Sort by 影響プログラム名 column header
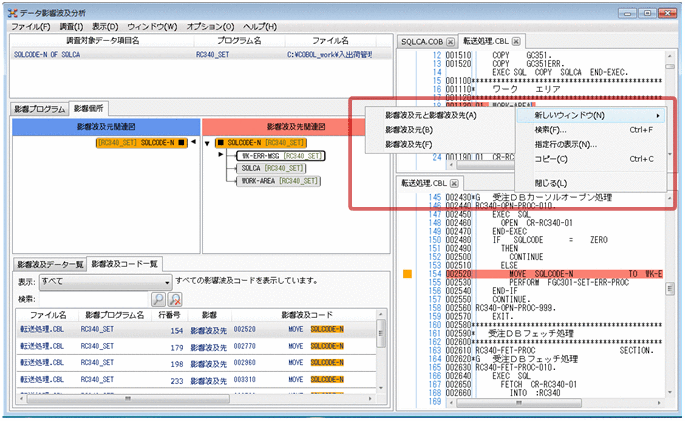The width and height of the screenshot is (685, 421). (x=114, y=315)
